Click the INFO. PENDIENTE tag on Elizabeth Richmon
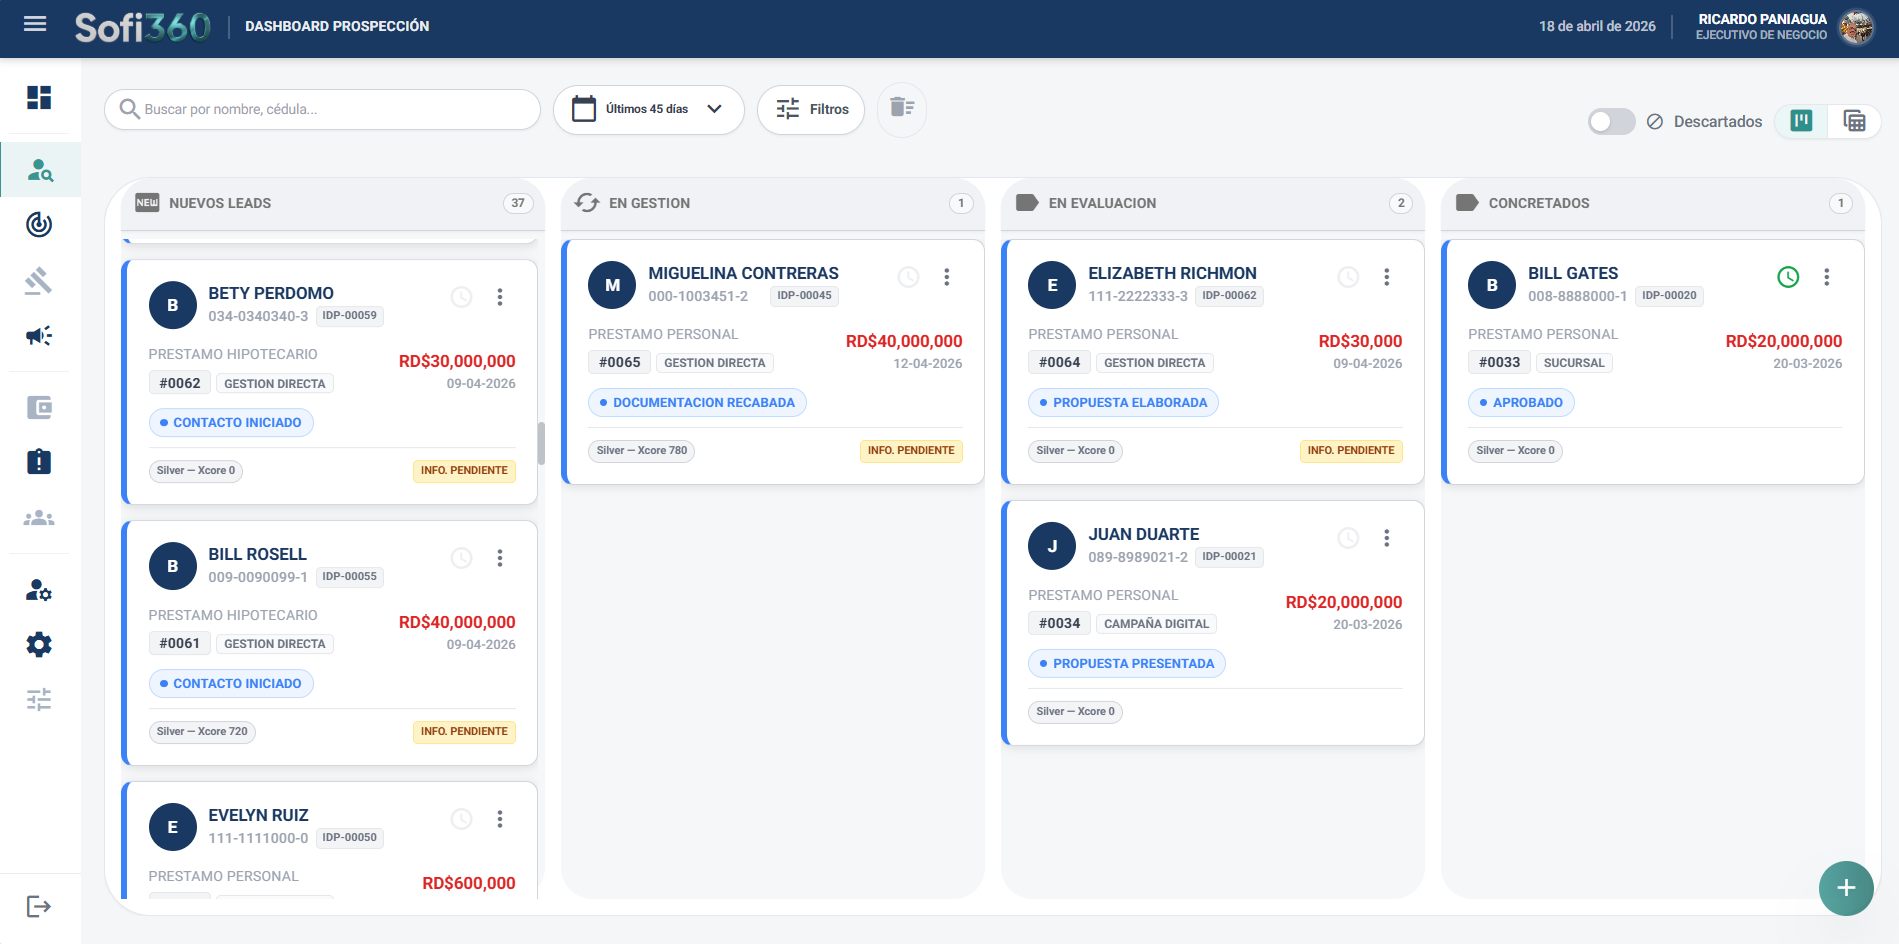1899x944 pixels. click(1351, 451)
